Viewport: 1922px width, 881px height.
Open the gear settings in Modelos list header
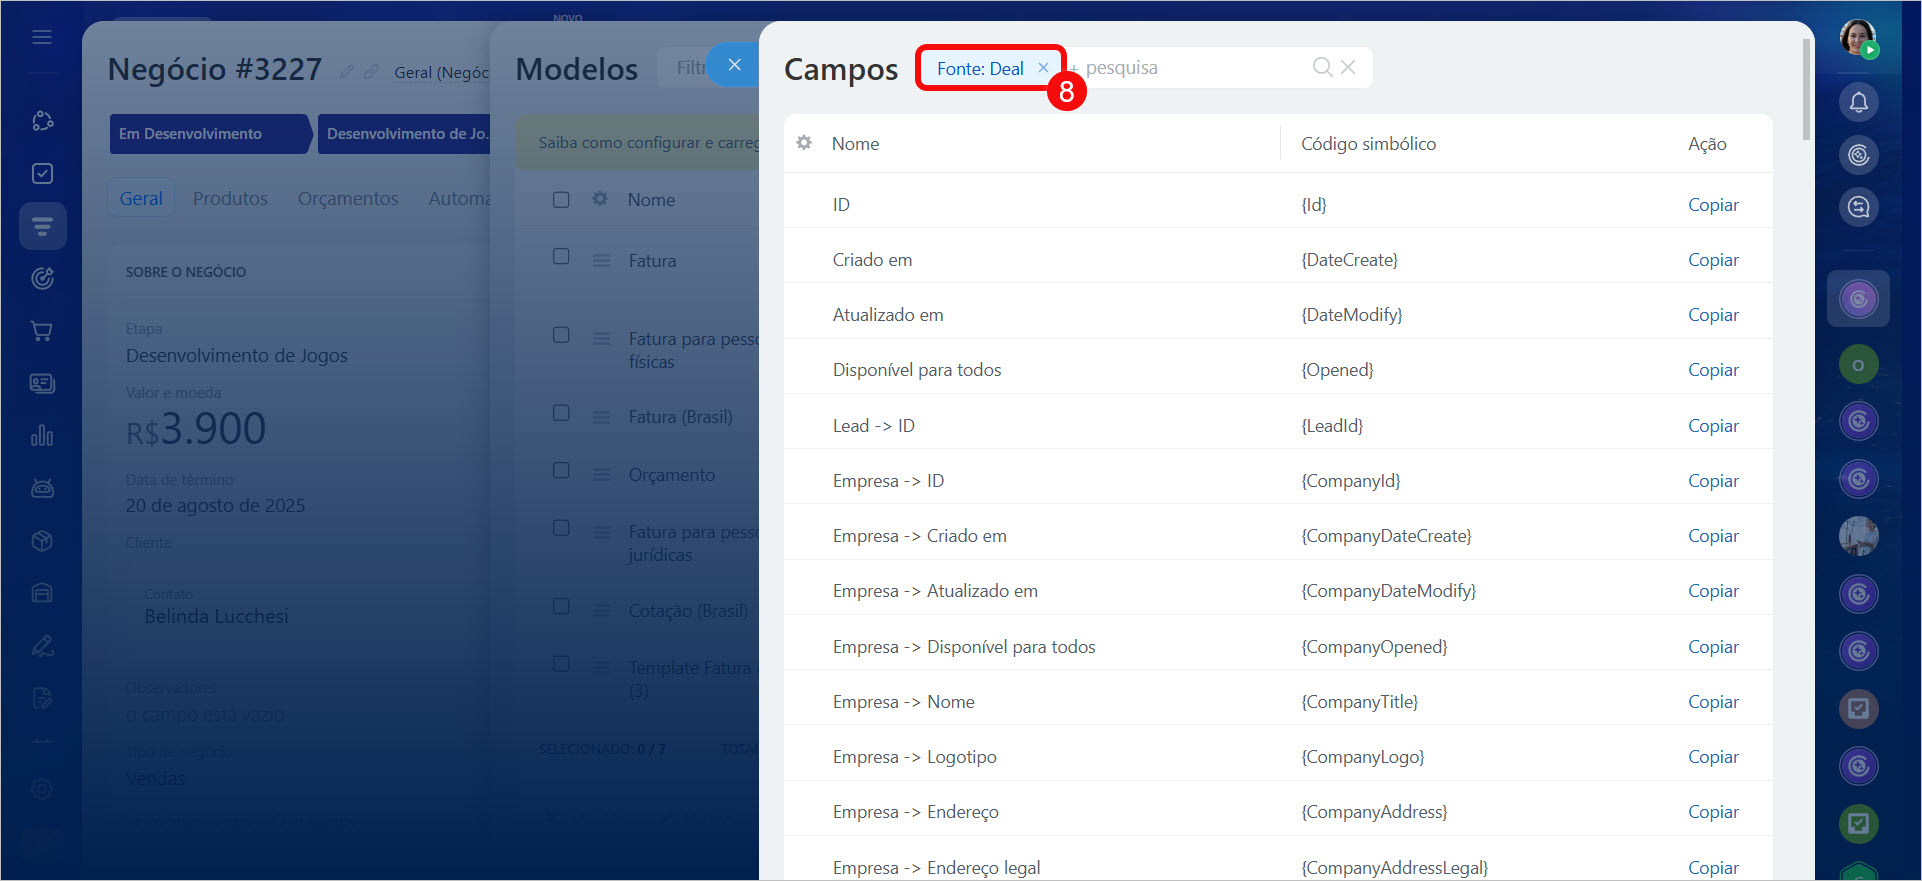pos(600,199)
